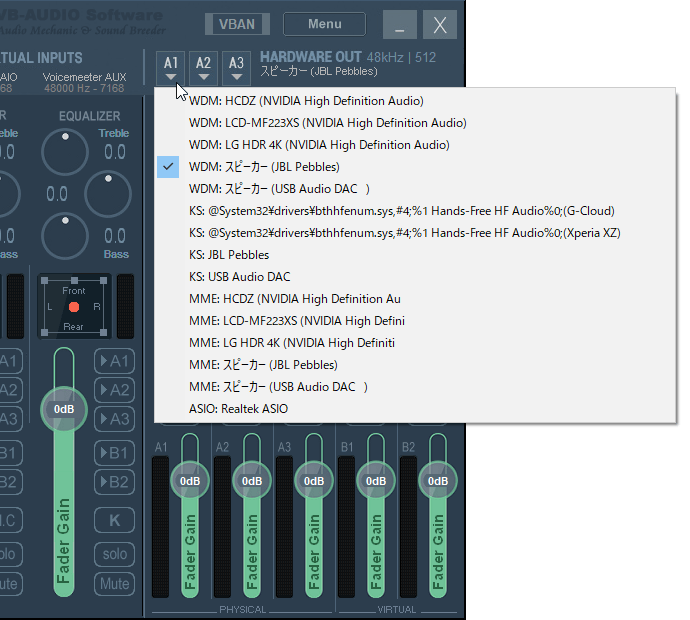Select KS Hands-Free HF Audio (Xperia XZ)
The image size is (690, 620).
pyautogui.click(x=415, y=233)
